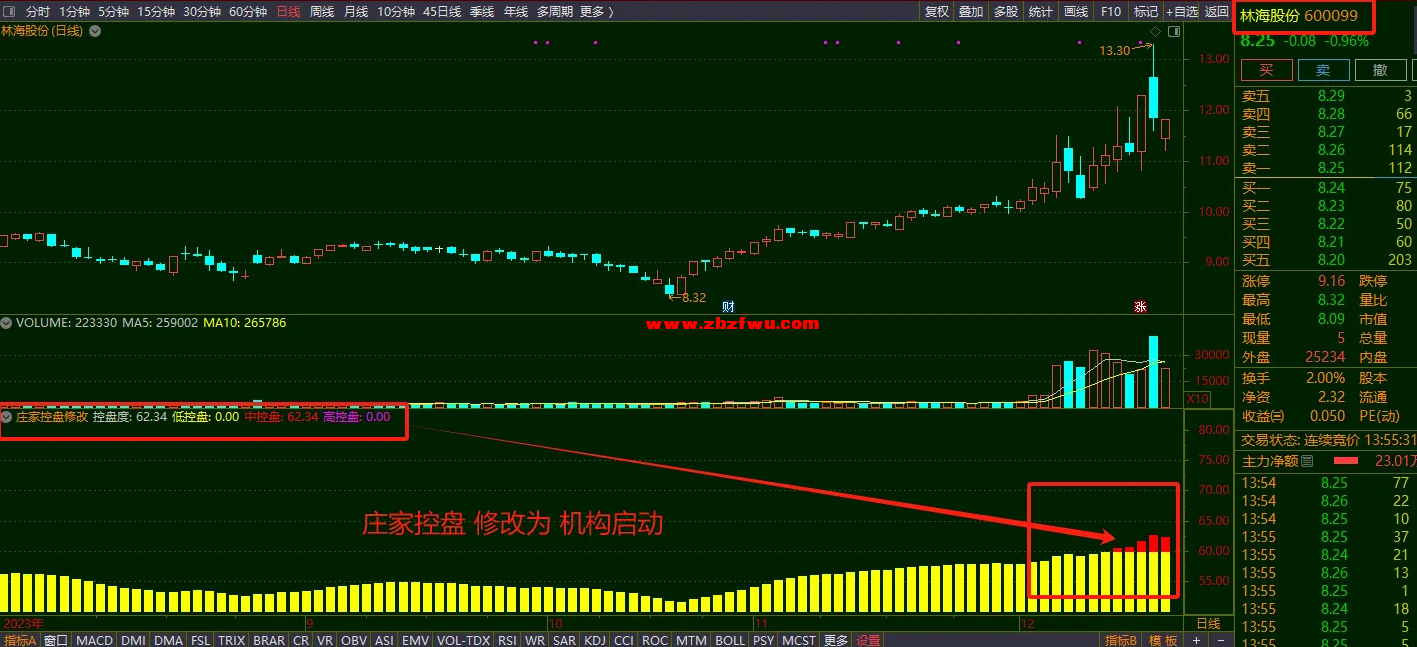
Task: Select the 30分钟 period
Action: pos(202,12)
